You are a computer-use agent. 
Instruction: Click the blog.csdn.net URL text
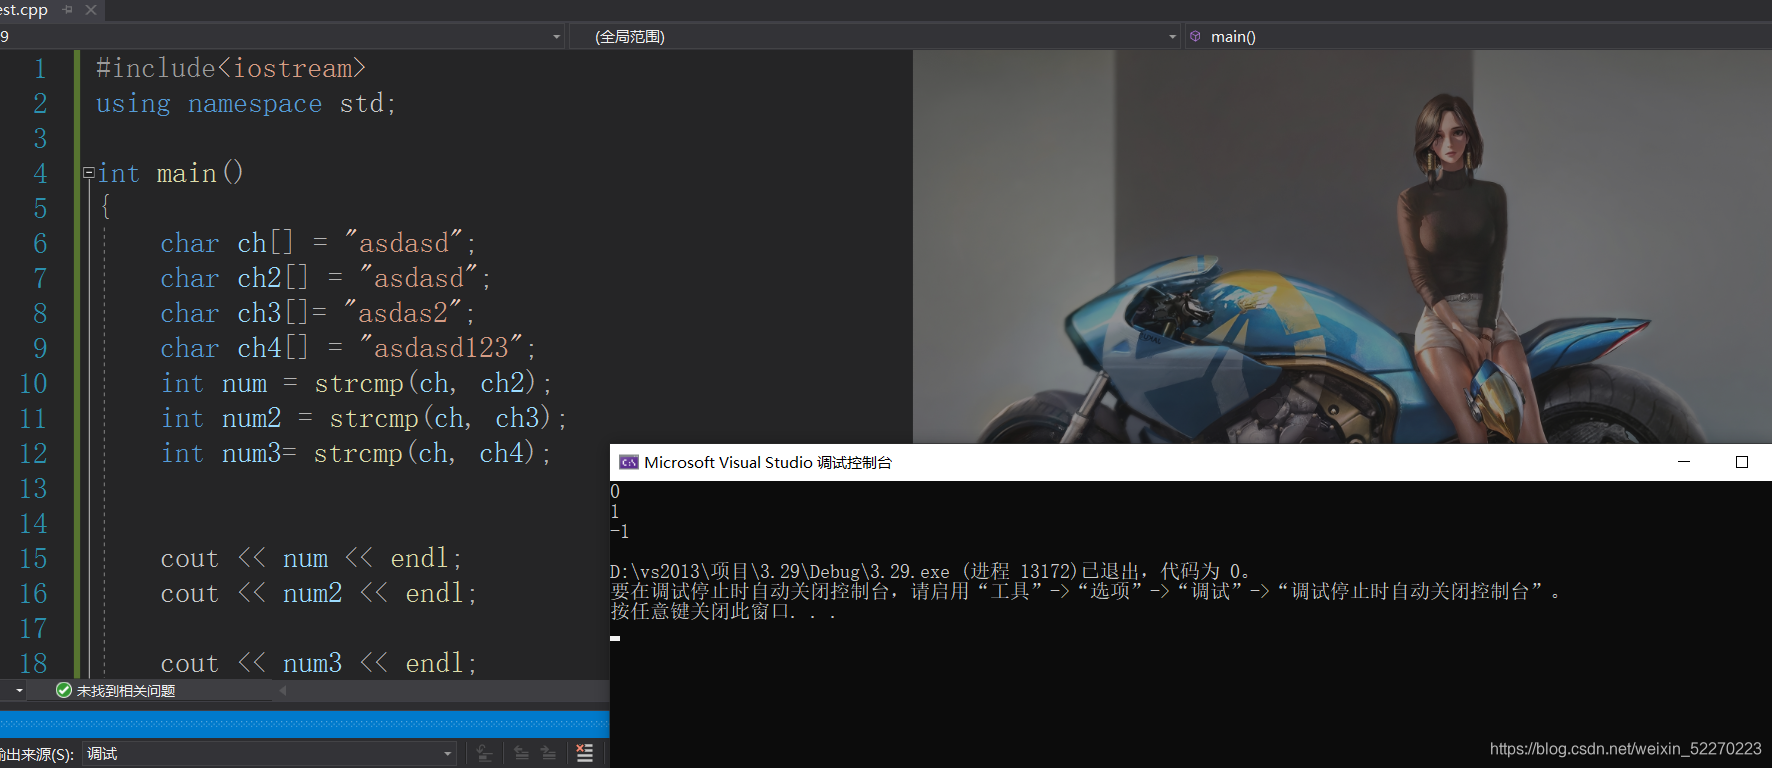[x=1626, y=749]
